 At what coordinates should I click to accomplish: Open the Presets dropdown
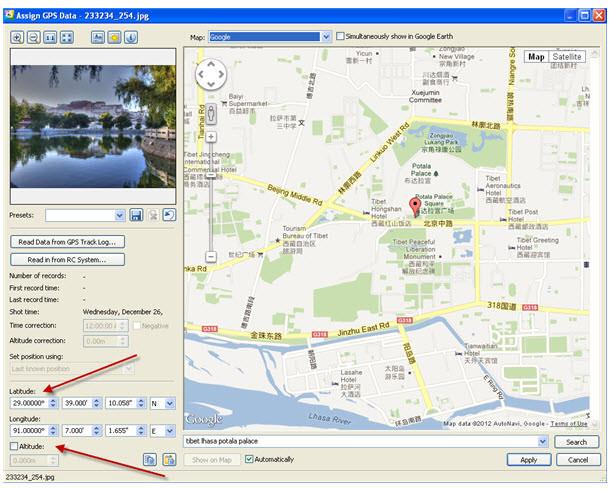pyautogui.click(x=120, y=215)
